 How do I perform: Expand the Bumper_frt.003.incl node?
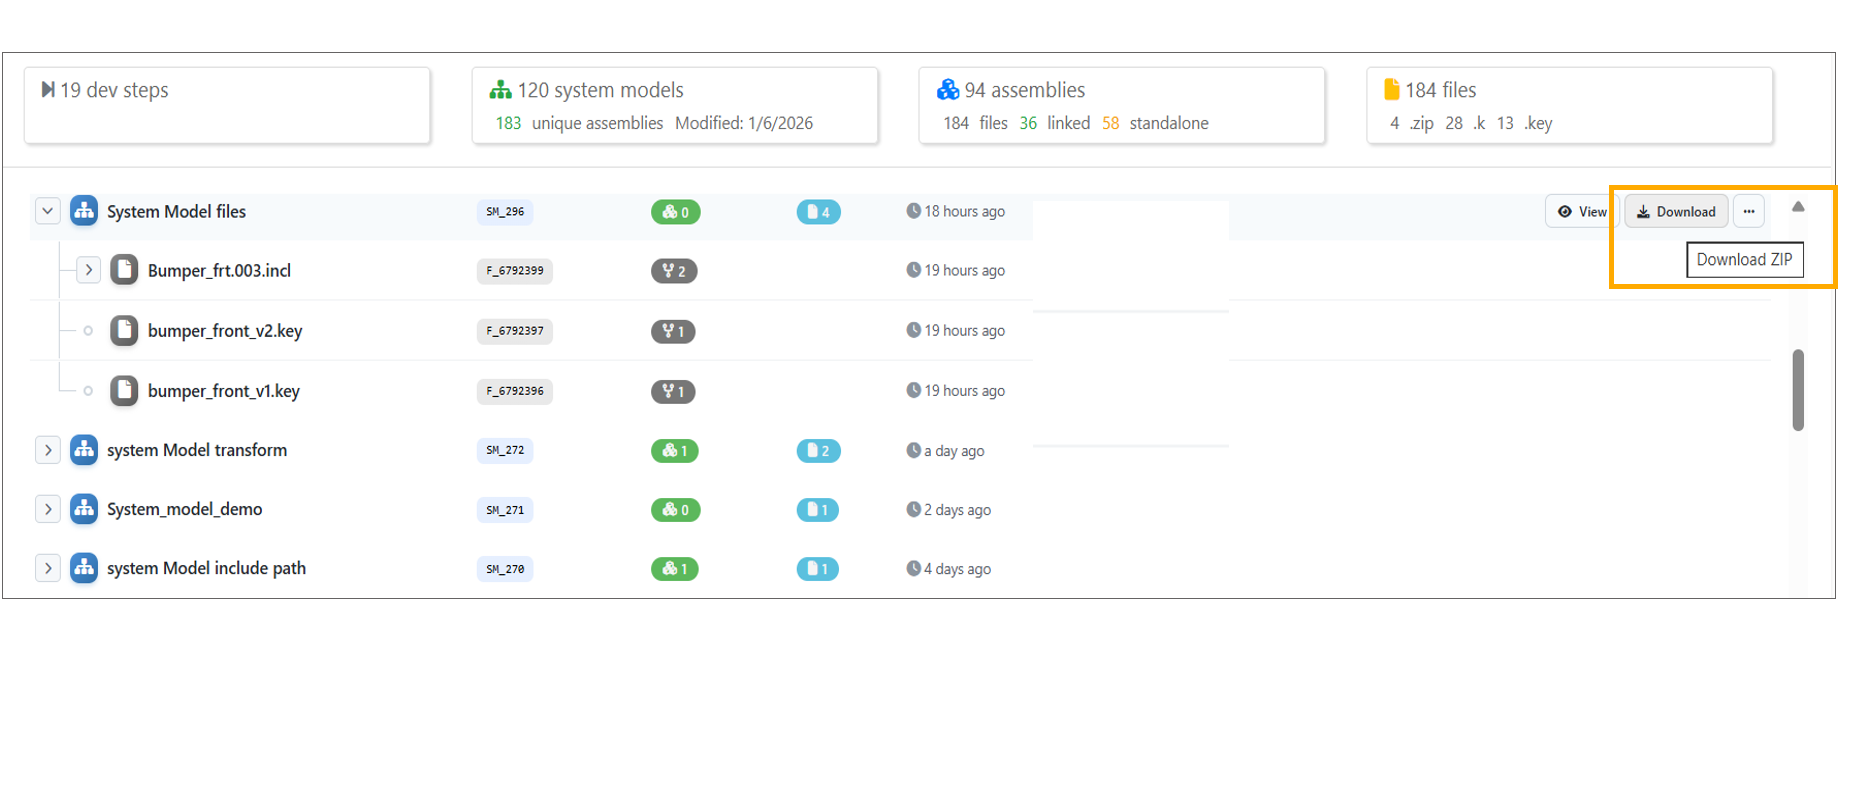88,270
